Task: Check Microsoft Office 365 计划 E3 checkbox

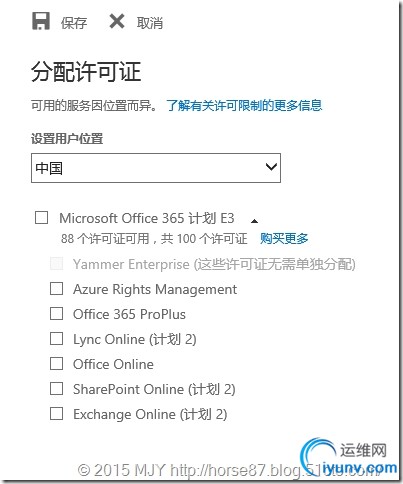Action: [x=42, y=218]
